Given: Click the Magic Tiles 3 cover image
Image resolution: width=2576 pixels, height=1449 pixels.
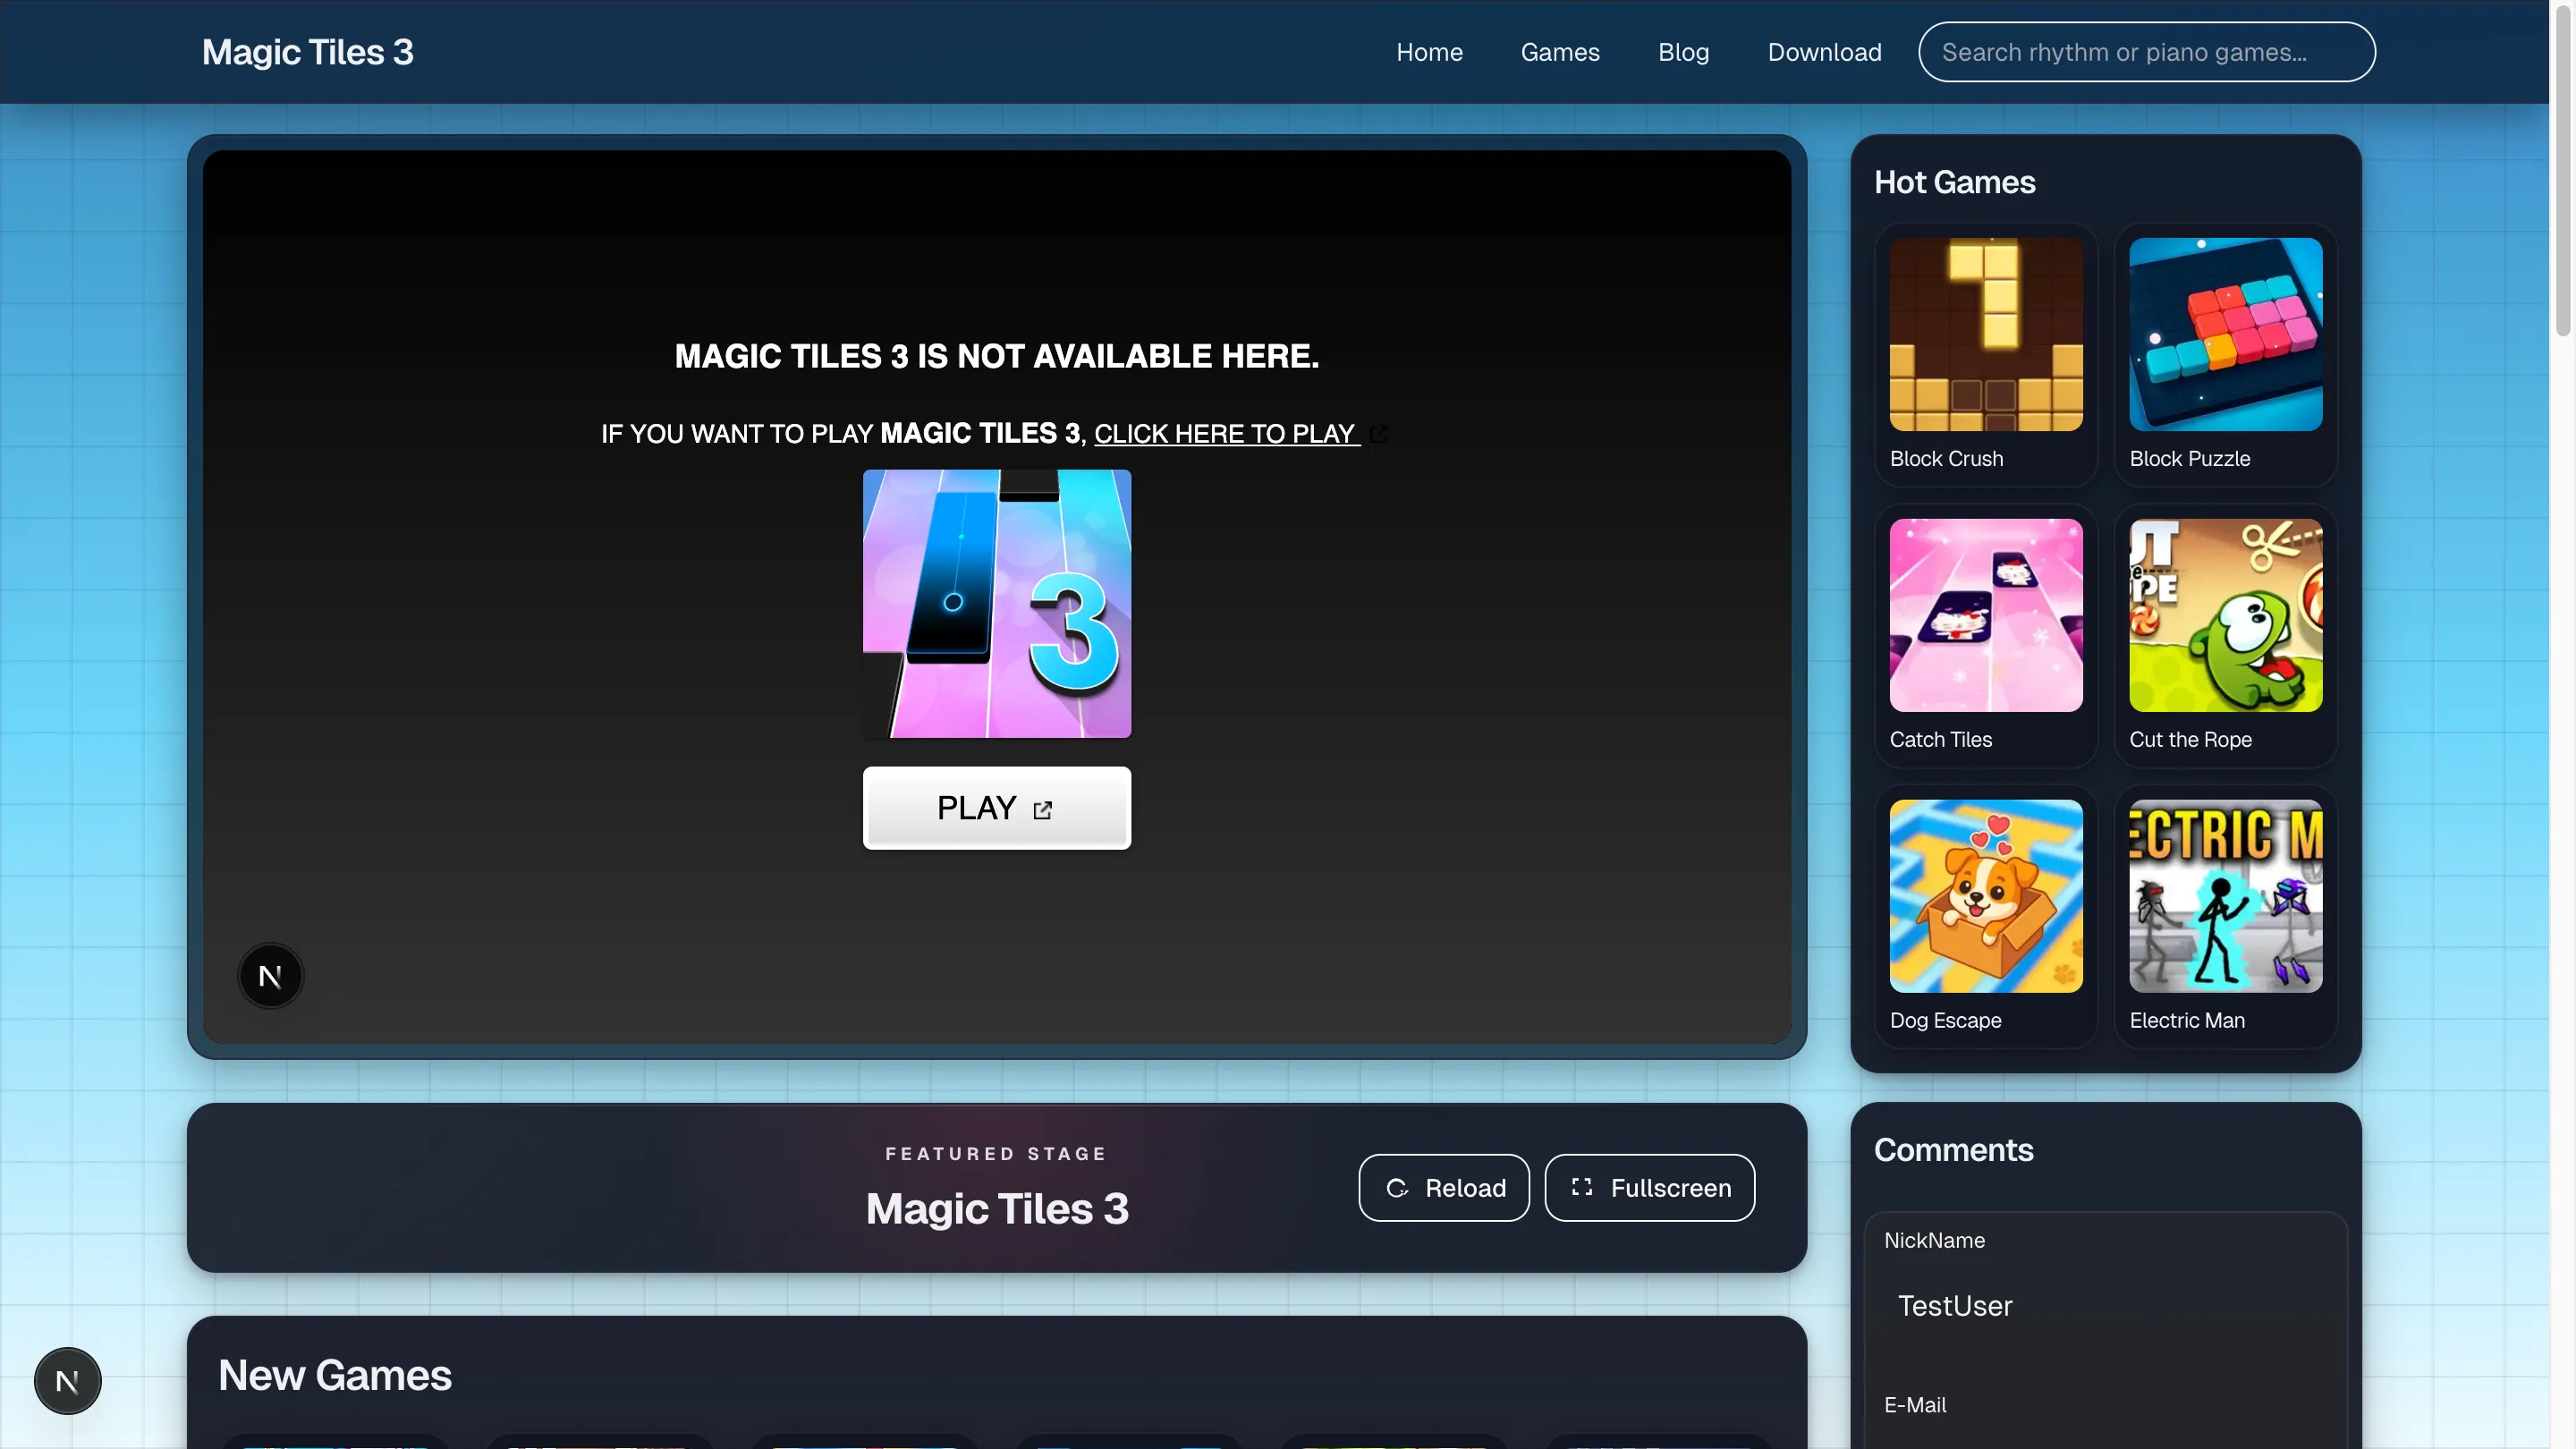Looking at the screenshot, I should coord(996,602).
